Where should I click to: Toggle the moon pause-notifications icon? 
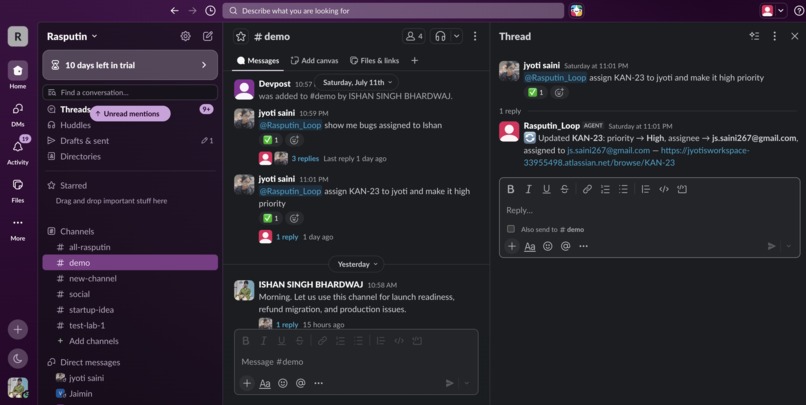(17, 359)
